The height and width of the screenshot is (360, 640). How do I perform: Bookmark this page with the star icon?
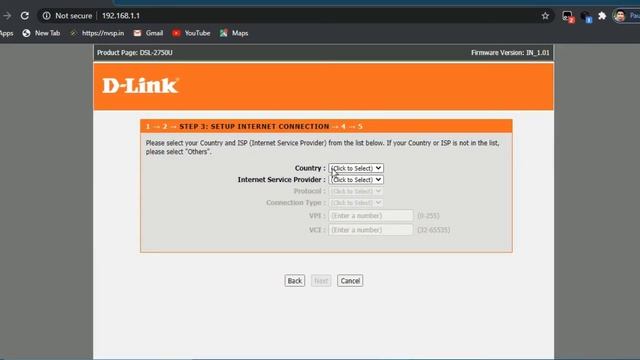(545, 16)
